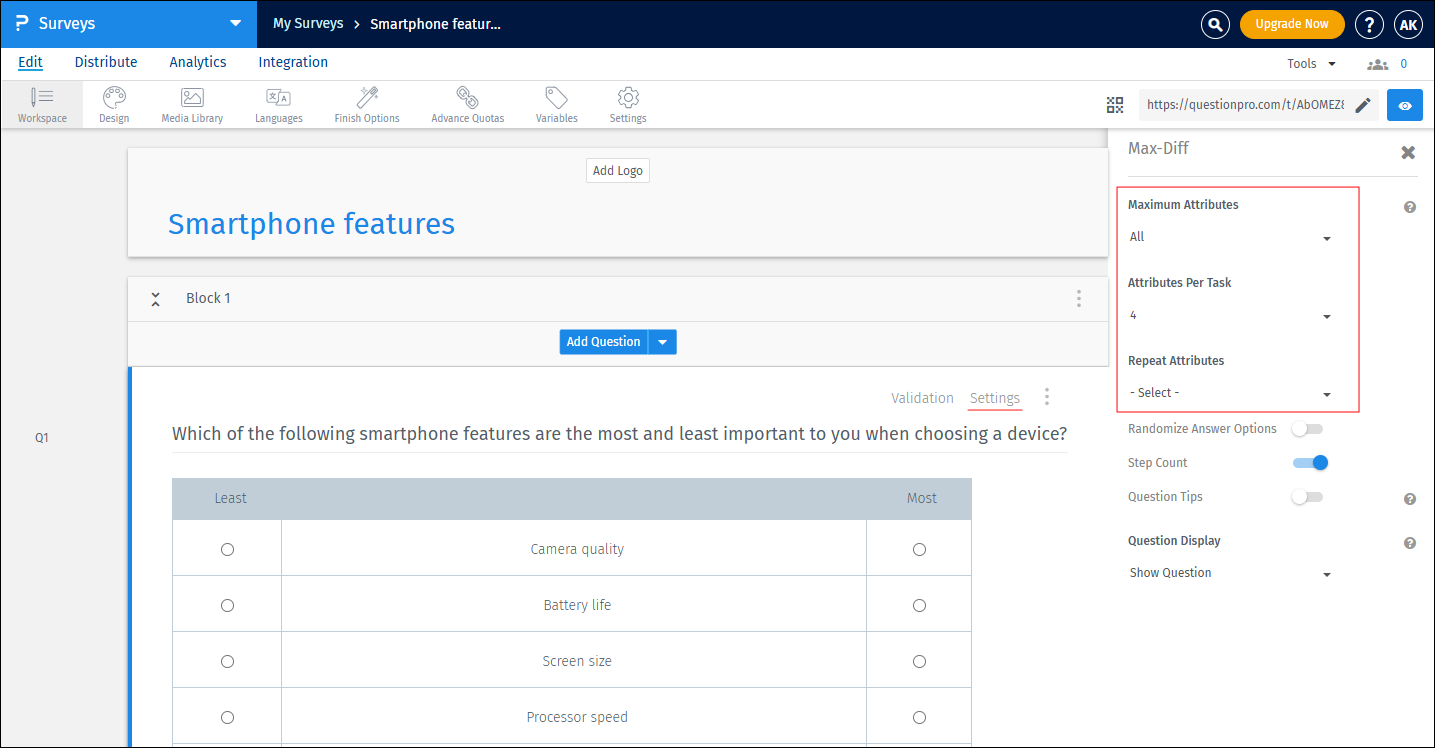This screenshot has height=748, width=1435.
Task: Select Least radio for Camera quality
Action: pos(227,549)
